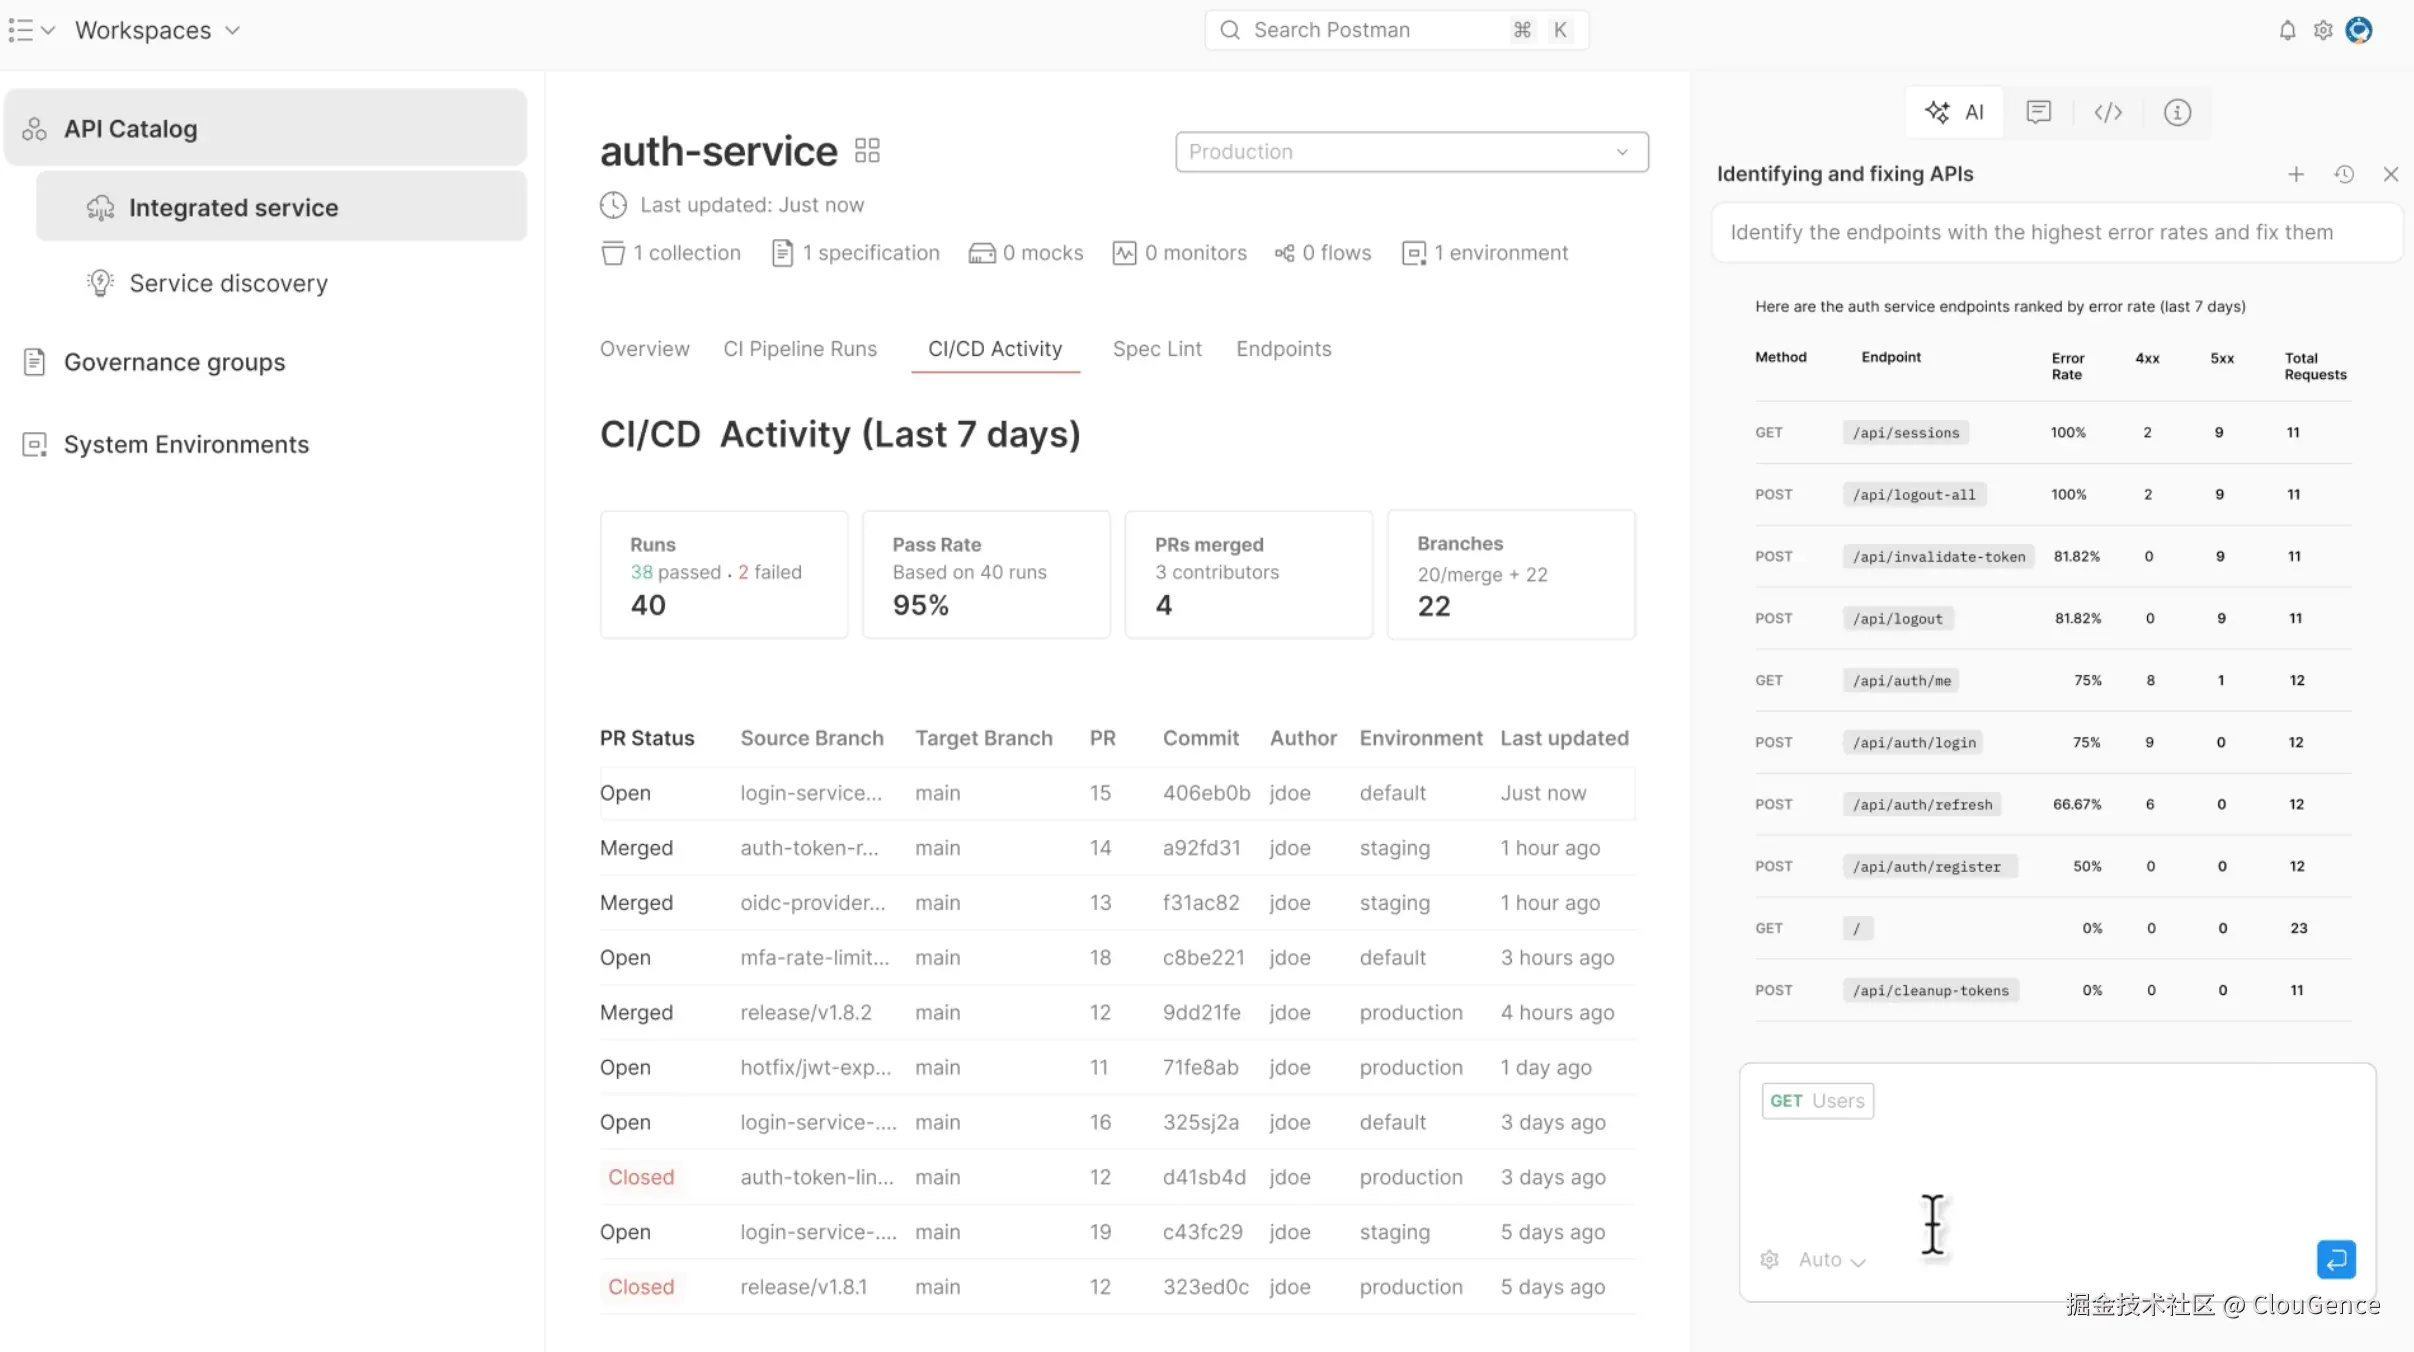Screen dimensions: 2414x1352
Task: Open the Runs summary card
Action: coord(724,575)
